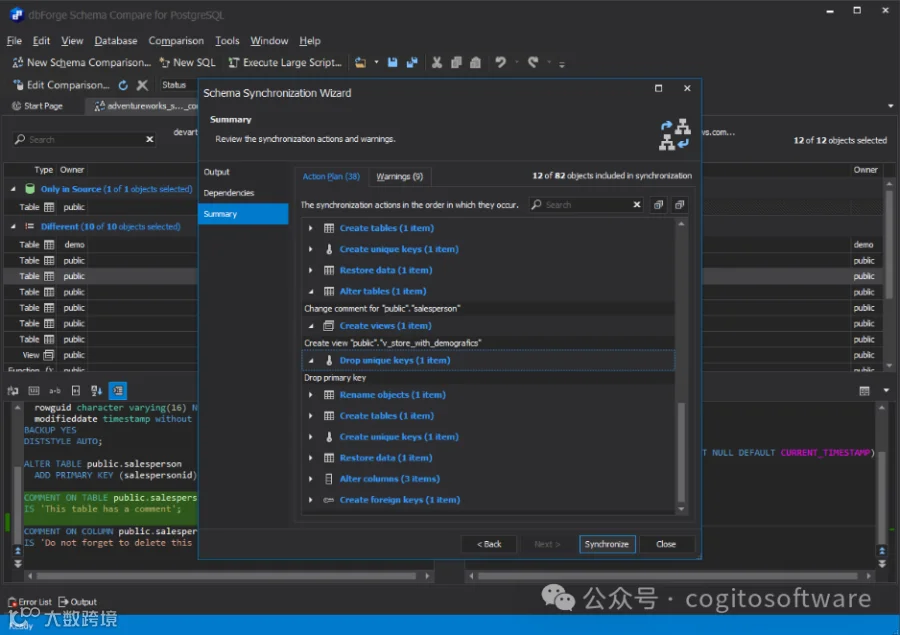Click into the left objects Search field
This screenshot has height=635, width=900.
pyautogui.click(x=83, y=140)
